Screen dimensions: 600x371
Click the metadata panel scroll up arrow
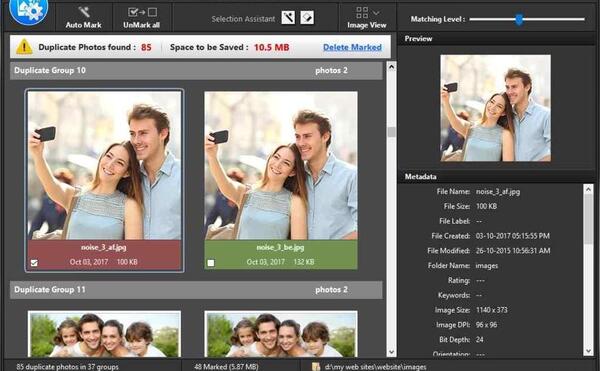coord(589,189)
